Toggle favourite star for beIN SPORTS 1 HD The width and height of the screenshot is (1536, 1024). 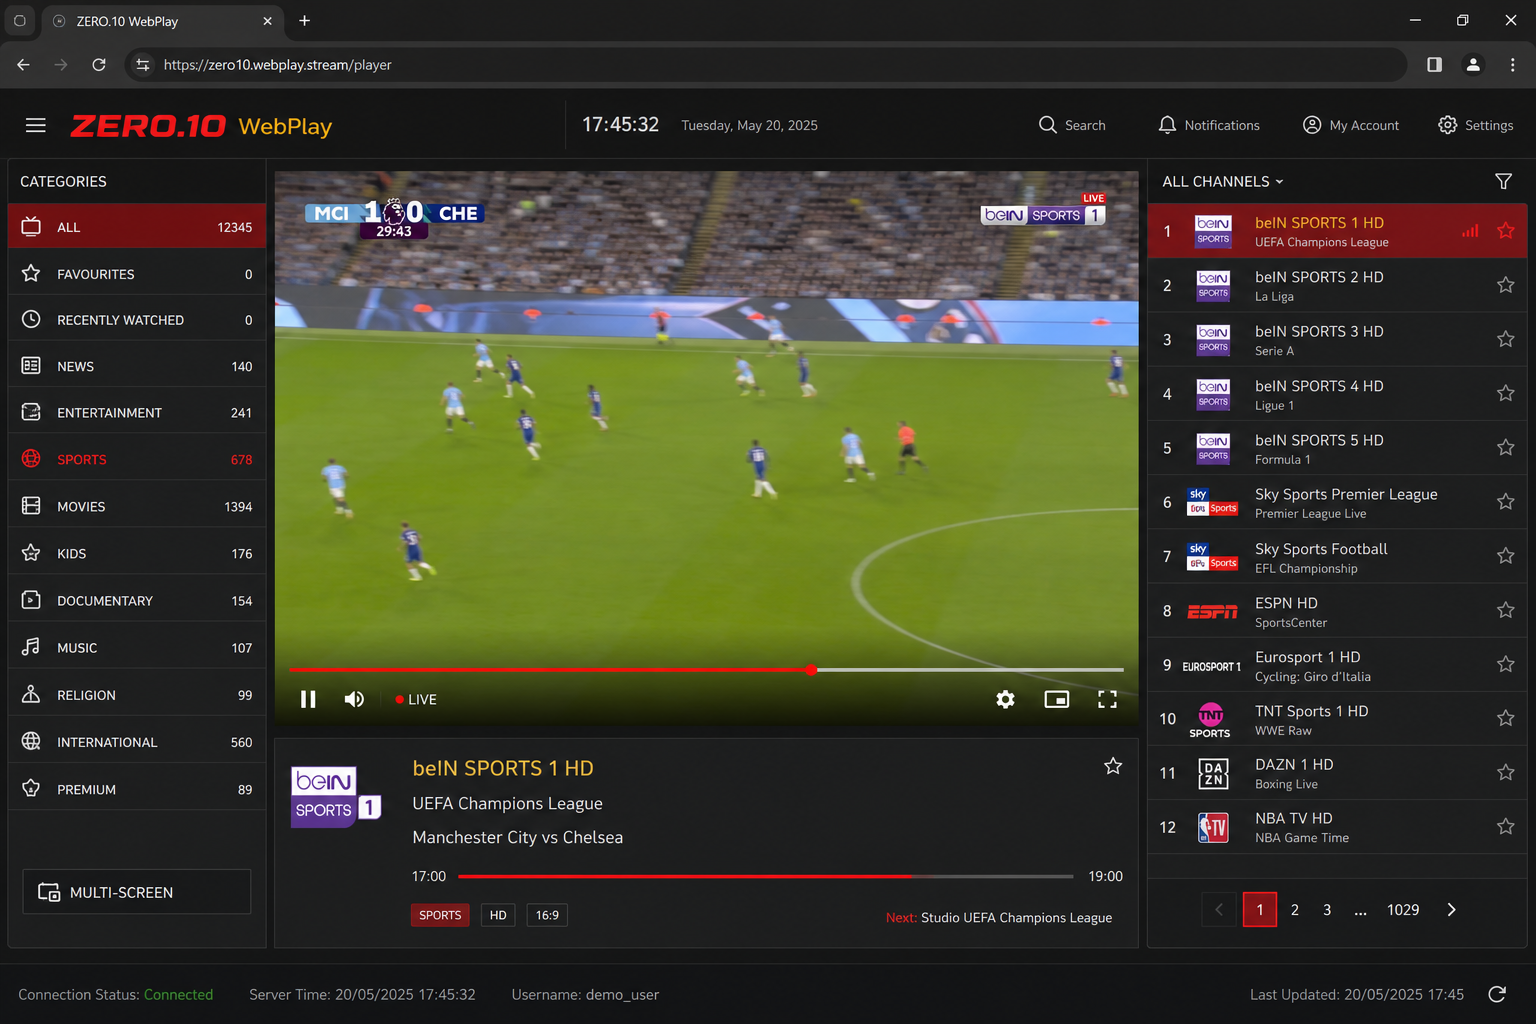click(1505, 231)
